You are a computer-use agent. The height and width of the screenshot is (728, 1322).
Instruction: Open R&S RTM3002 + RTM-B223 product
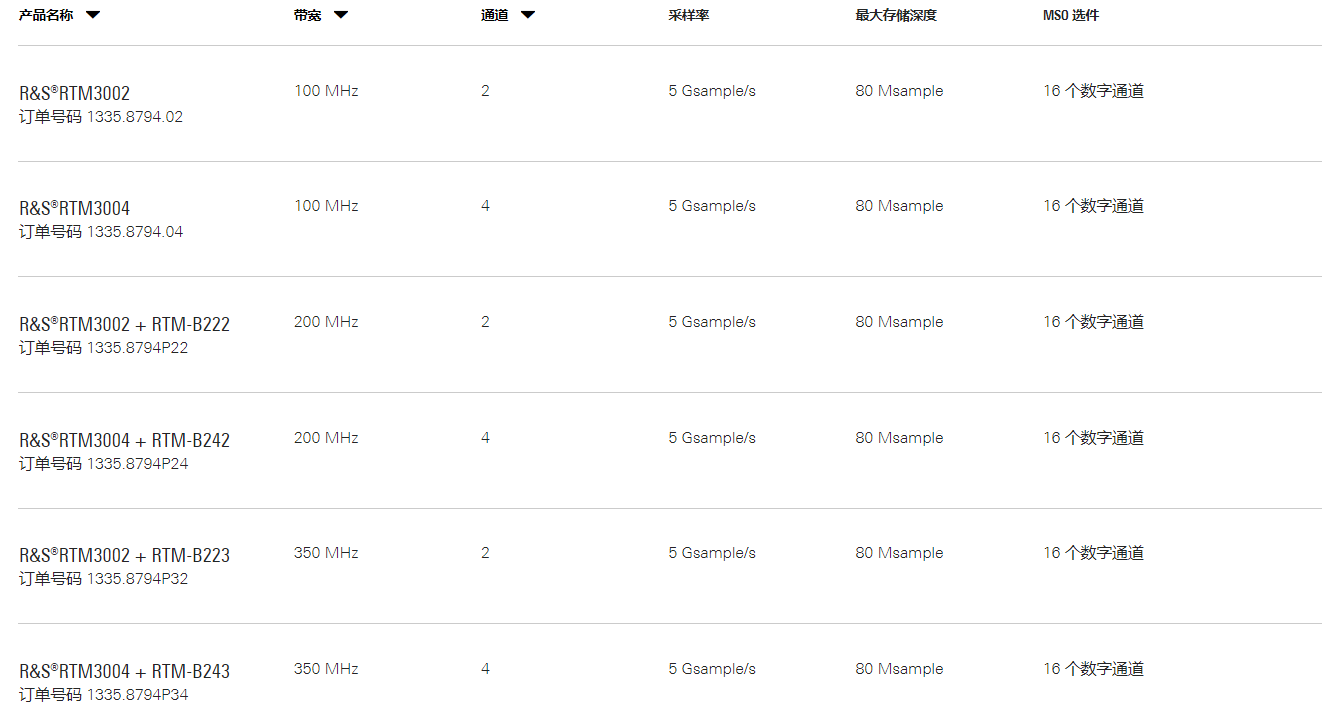pos(125,556)
